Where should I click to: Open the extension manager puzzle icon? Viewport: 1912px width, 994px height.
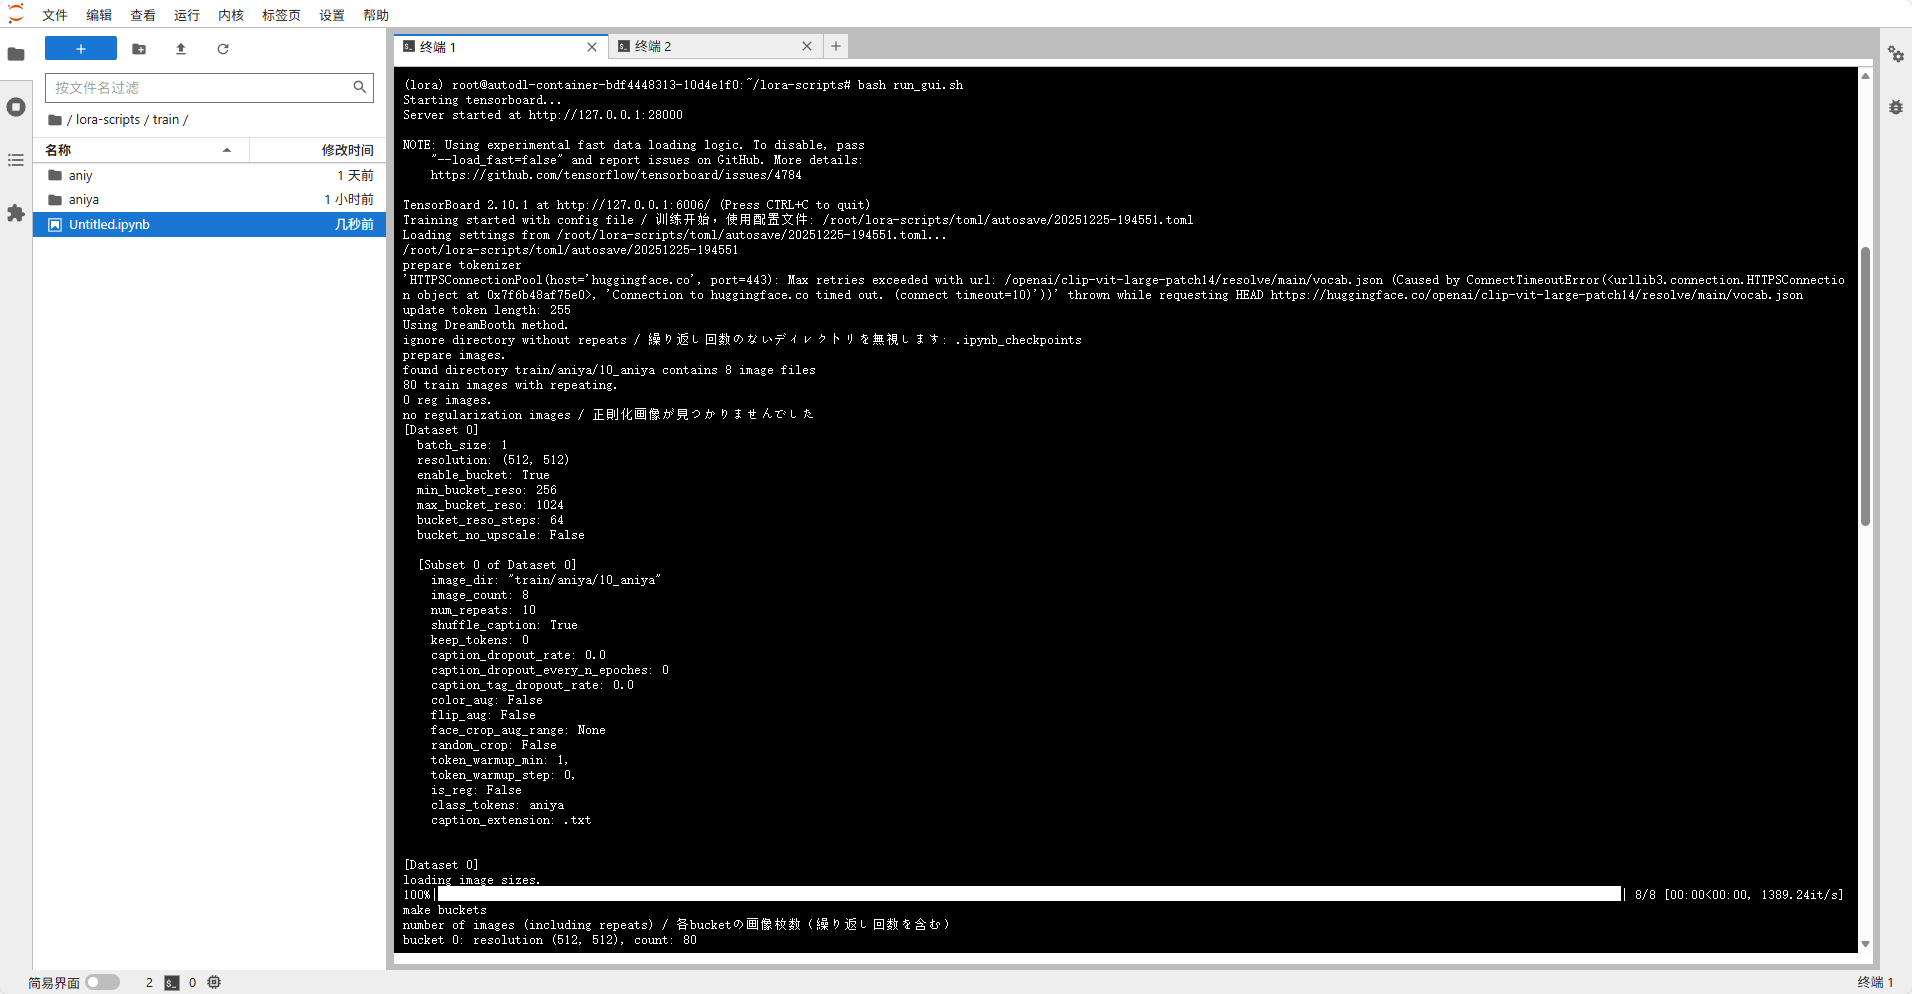pos(16,213)
